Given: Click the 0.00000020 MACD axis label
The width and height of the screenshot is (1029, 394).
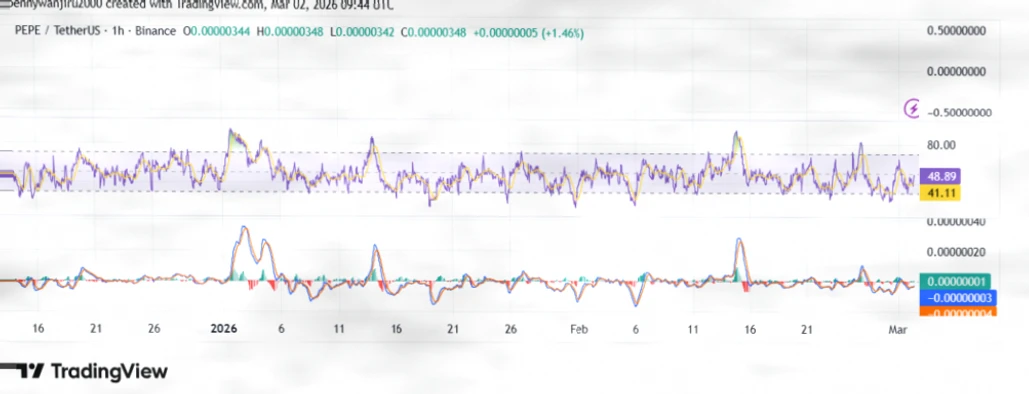Looking at the screenshot, I should (x=956, y=252).
